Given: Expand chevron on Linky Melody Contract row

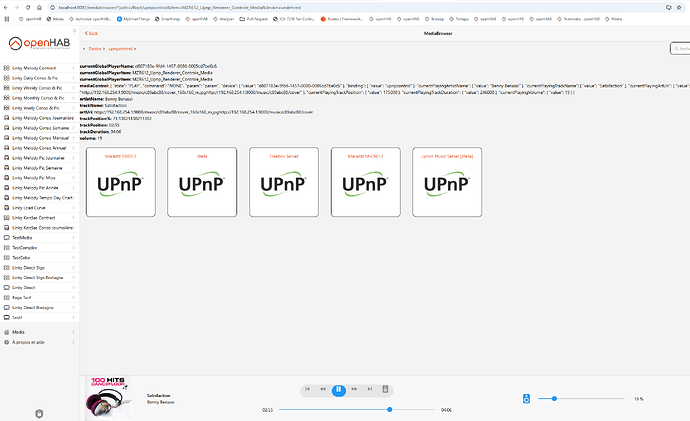Looking at the screenshot, I should pos(73,68).
